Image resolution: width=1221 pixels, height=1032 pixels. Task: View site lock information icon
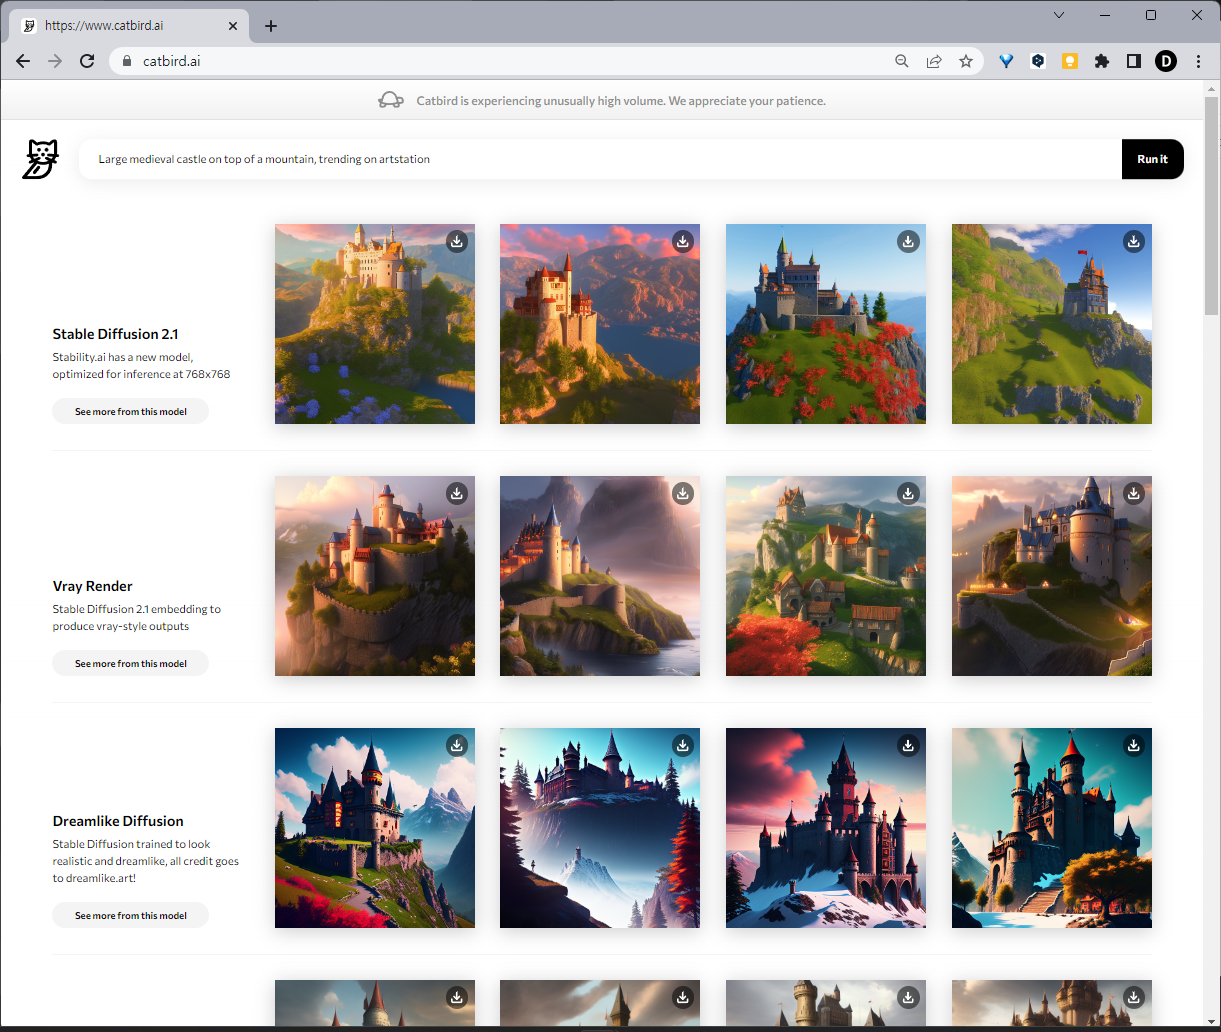(126, 61)
